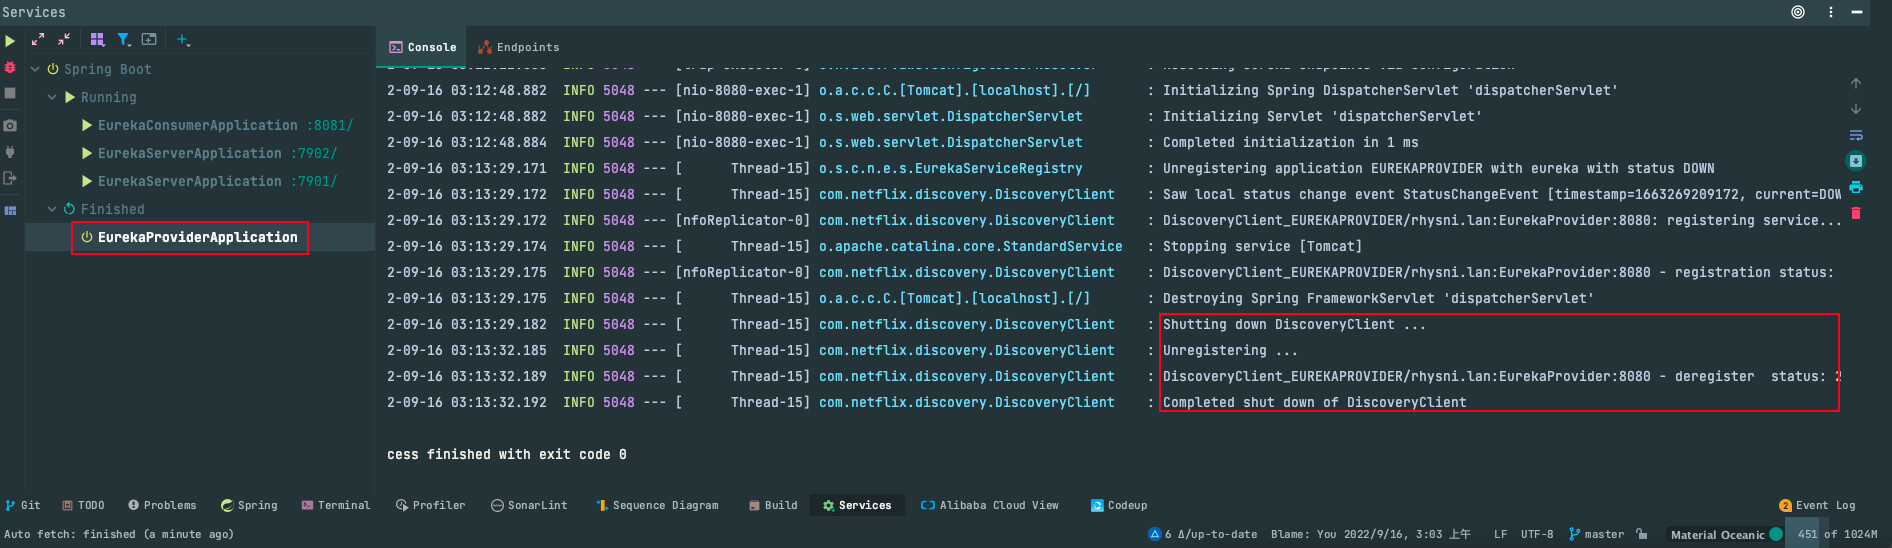Image resolution: width=1892 pixels, height=548 pixels.
Task: Click the layout grid icon in sidebar
Action: pos(10,211)
